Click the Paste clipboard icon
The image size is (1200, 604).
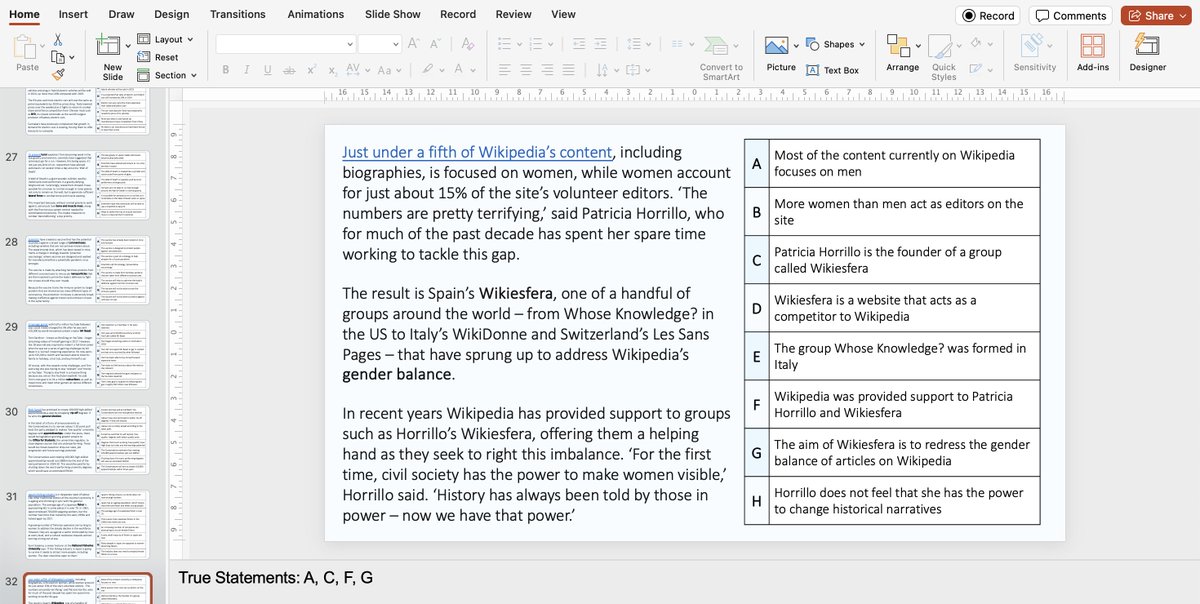coord(27,48)
